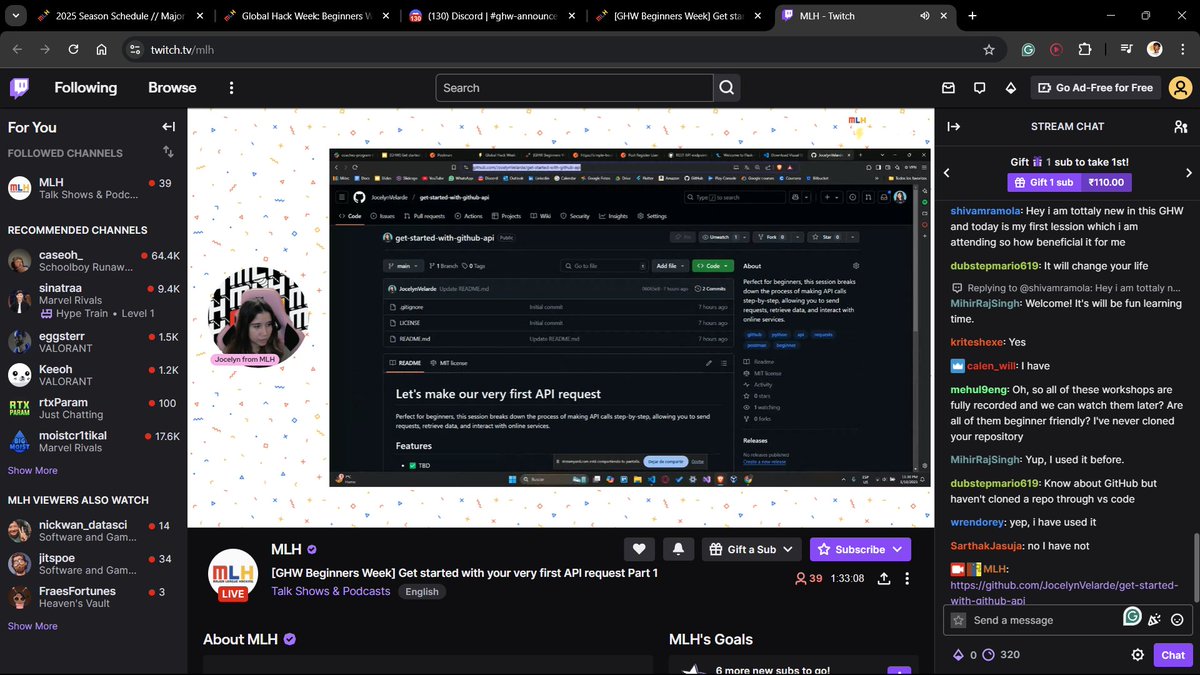Sort followed channels with the arrows icon
This screenshot has width=1200, height=675.
[x=168, y=152]
